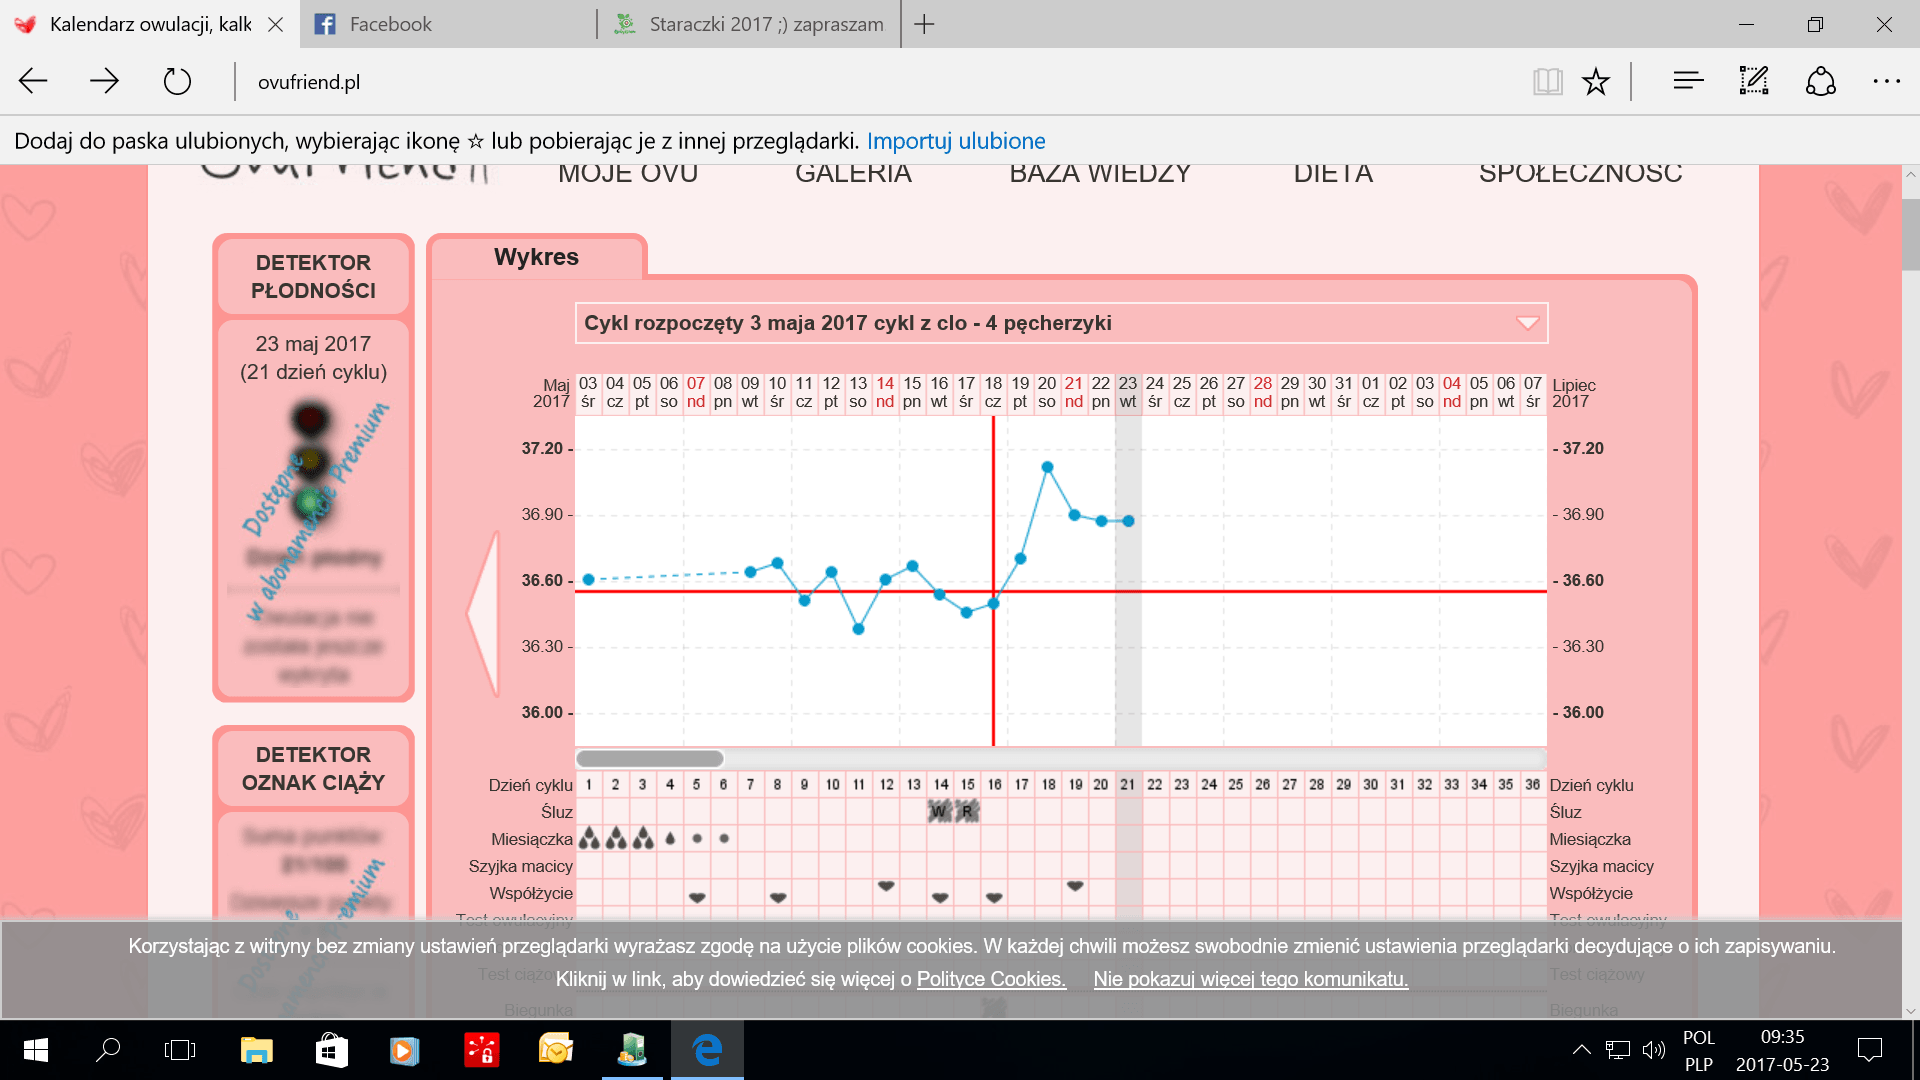Add page to favorites star icon
This screenshot has height=1080, width=1920.
pyautogui.click(x=1596, y=82)
